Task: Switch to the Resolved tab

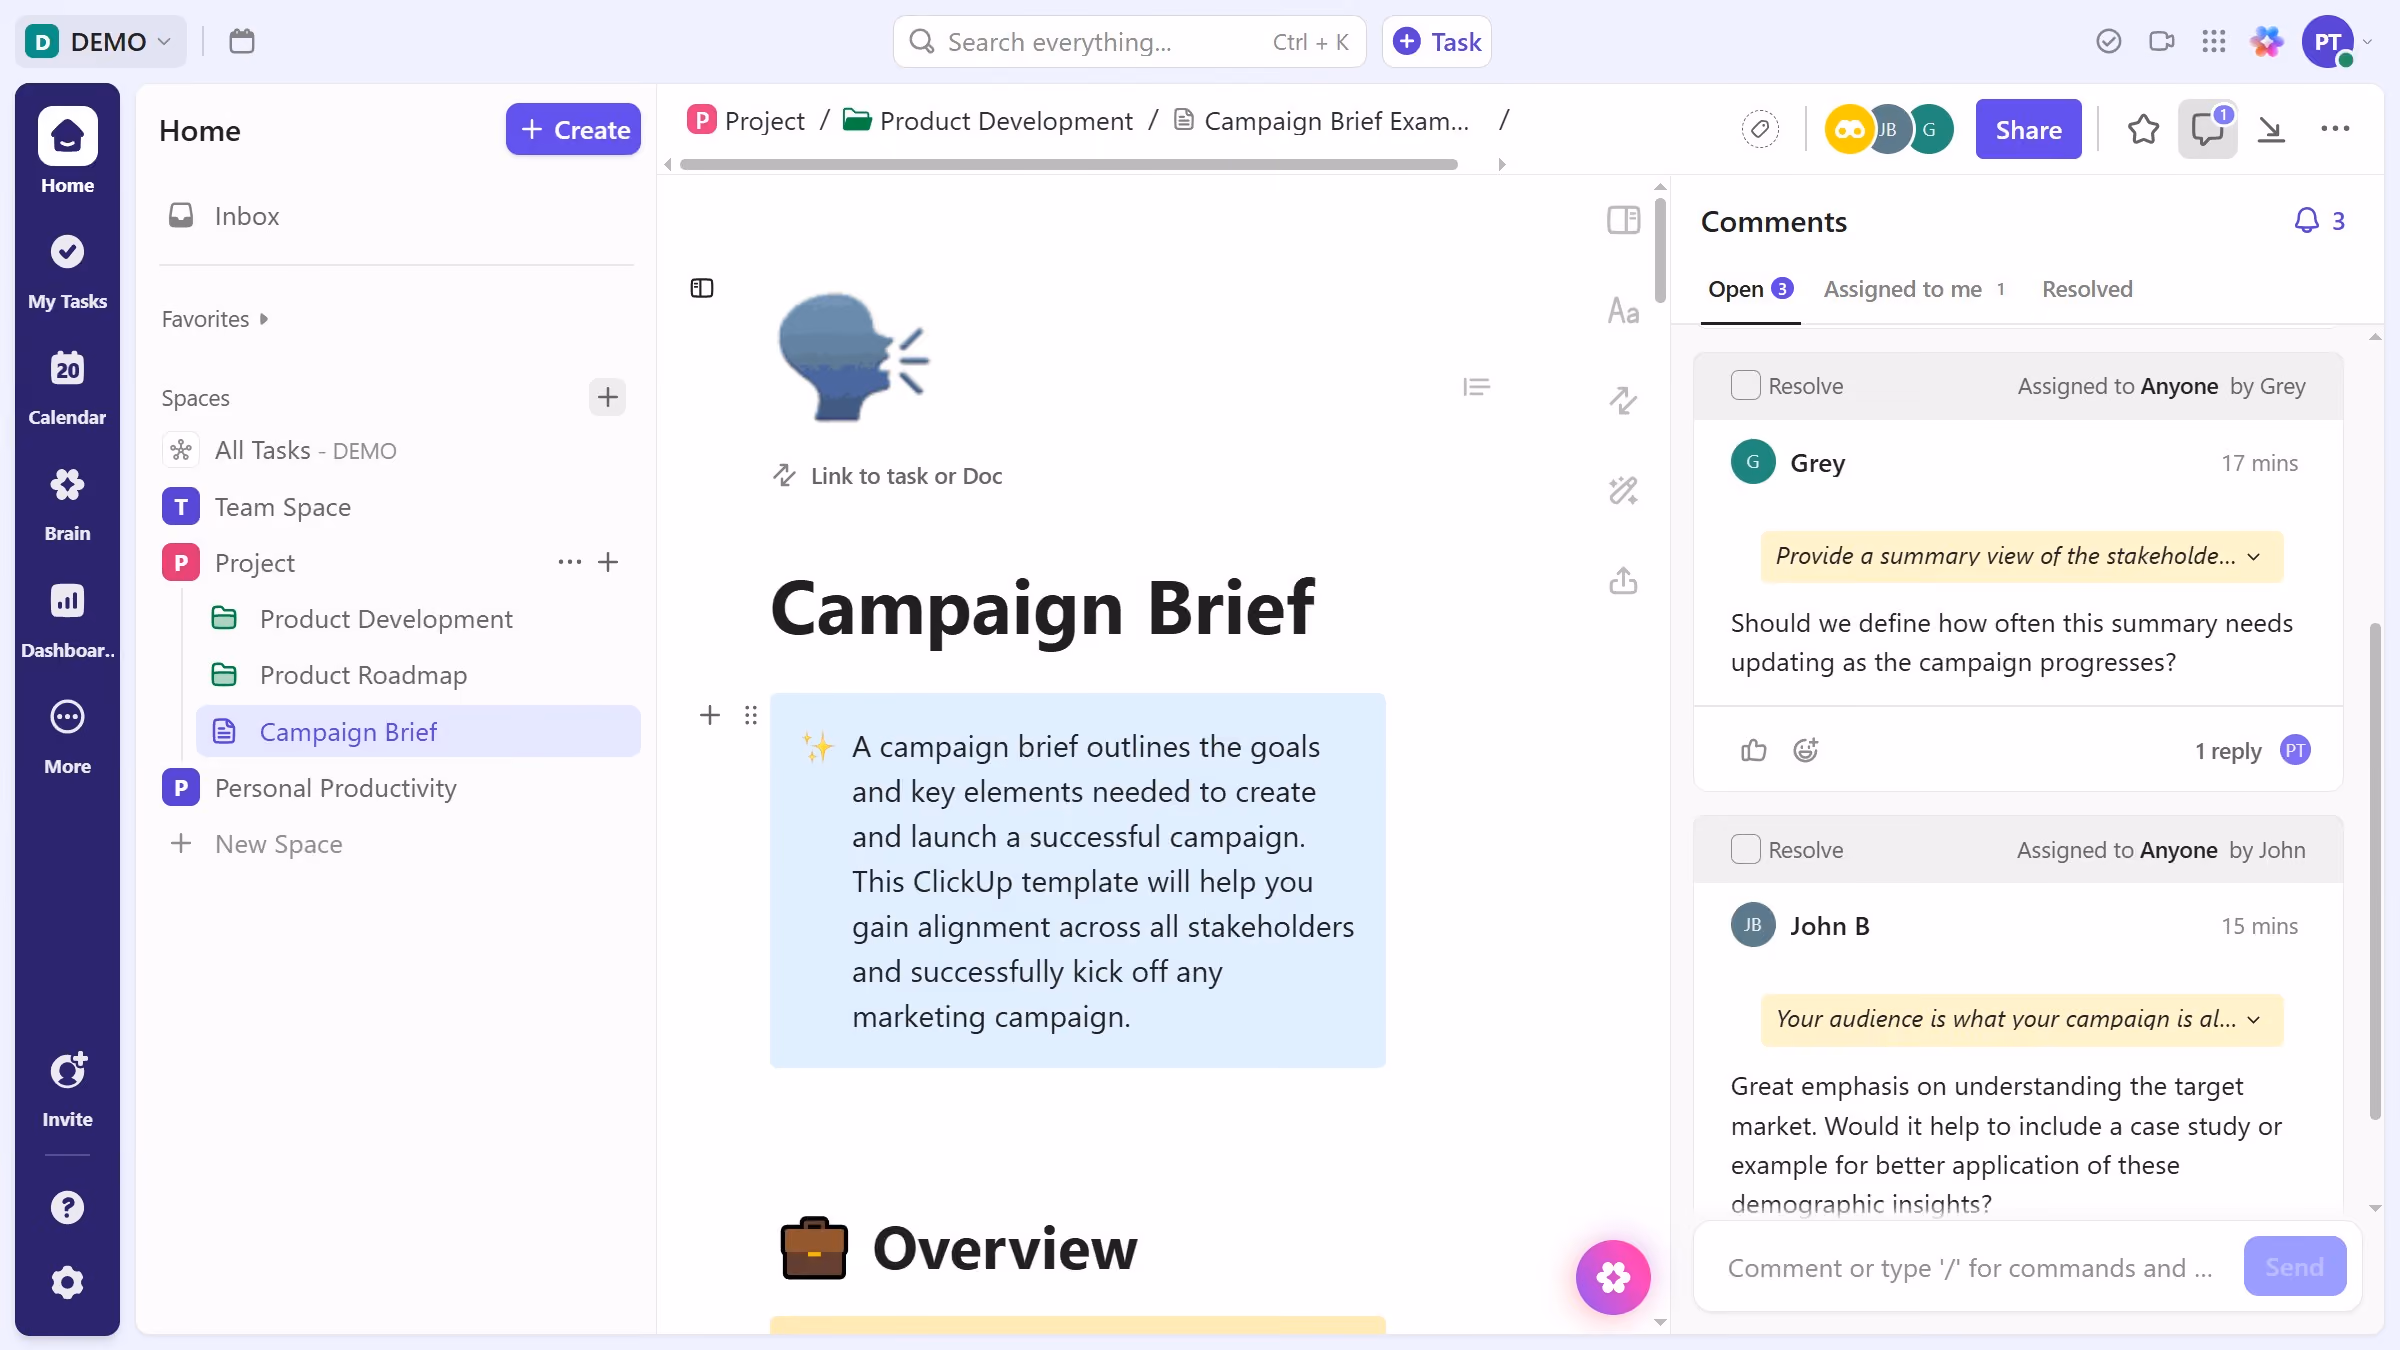Action: [2087, 289]
